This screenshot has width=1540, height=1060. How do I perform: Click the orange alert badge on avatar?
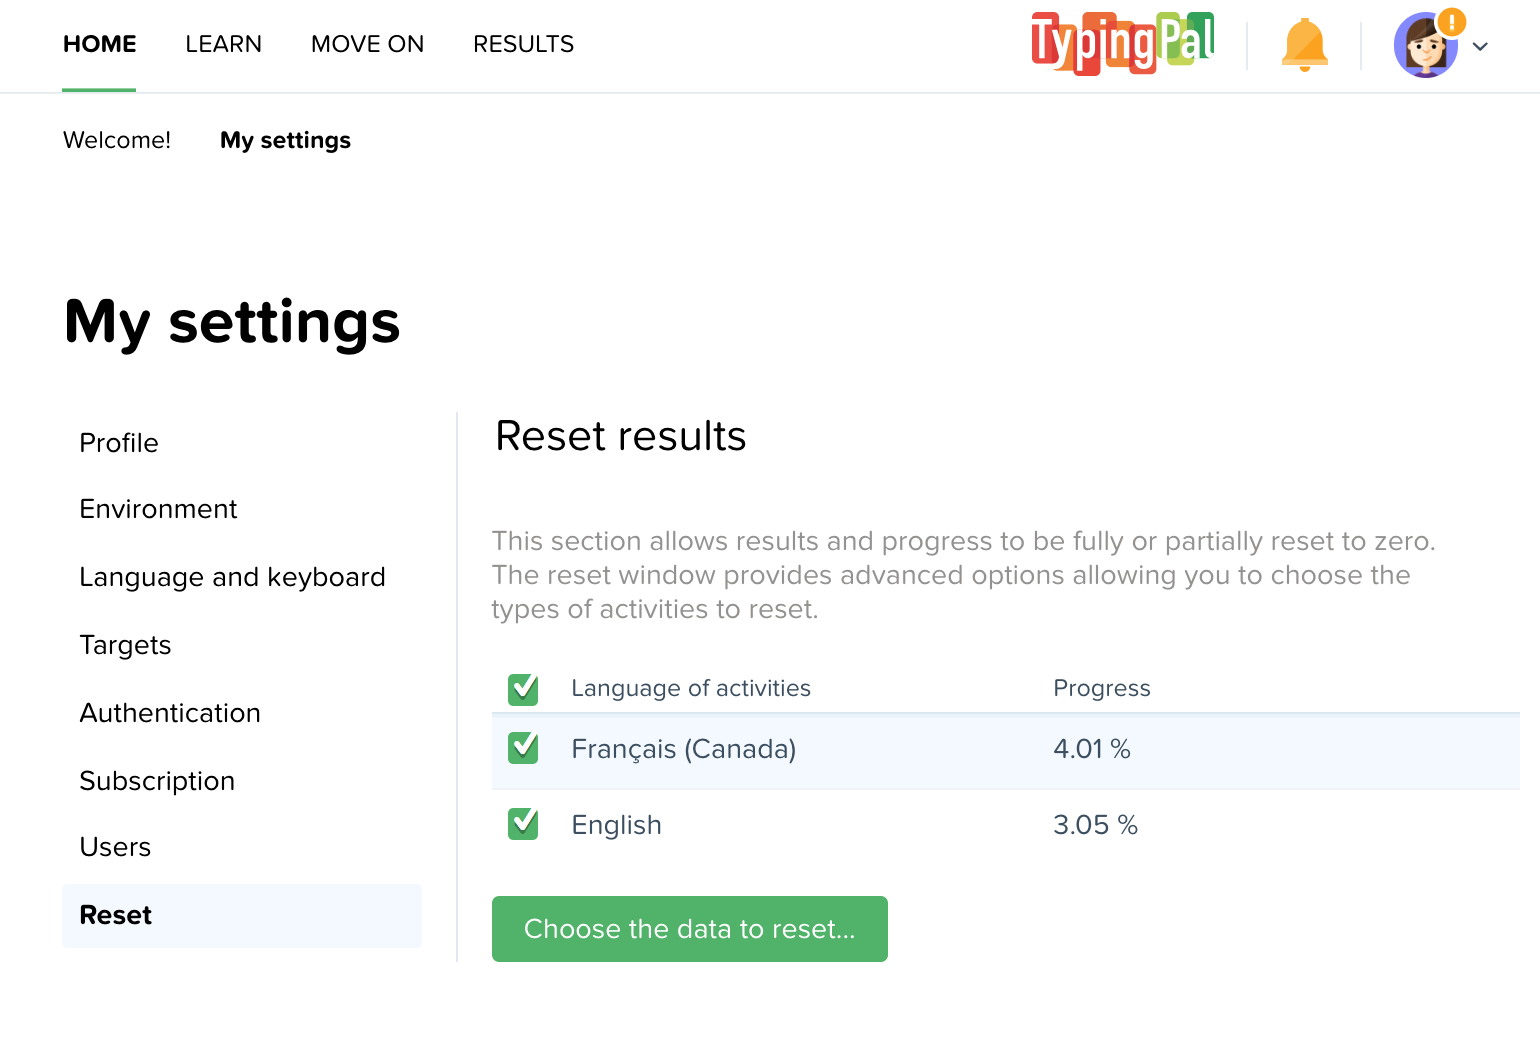pyautogui.click(x=1451, y=22)
